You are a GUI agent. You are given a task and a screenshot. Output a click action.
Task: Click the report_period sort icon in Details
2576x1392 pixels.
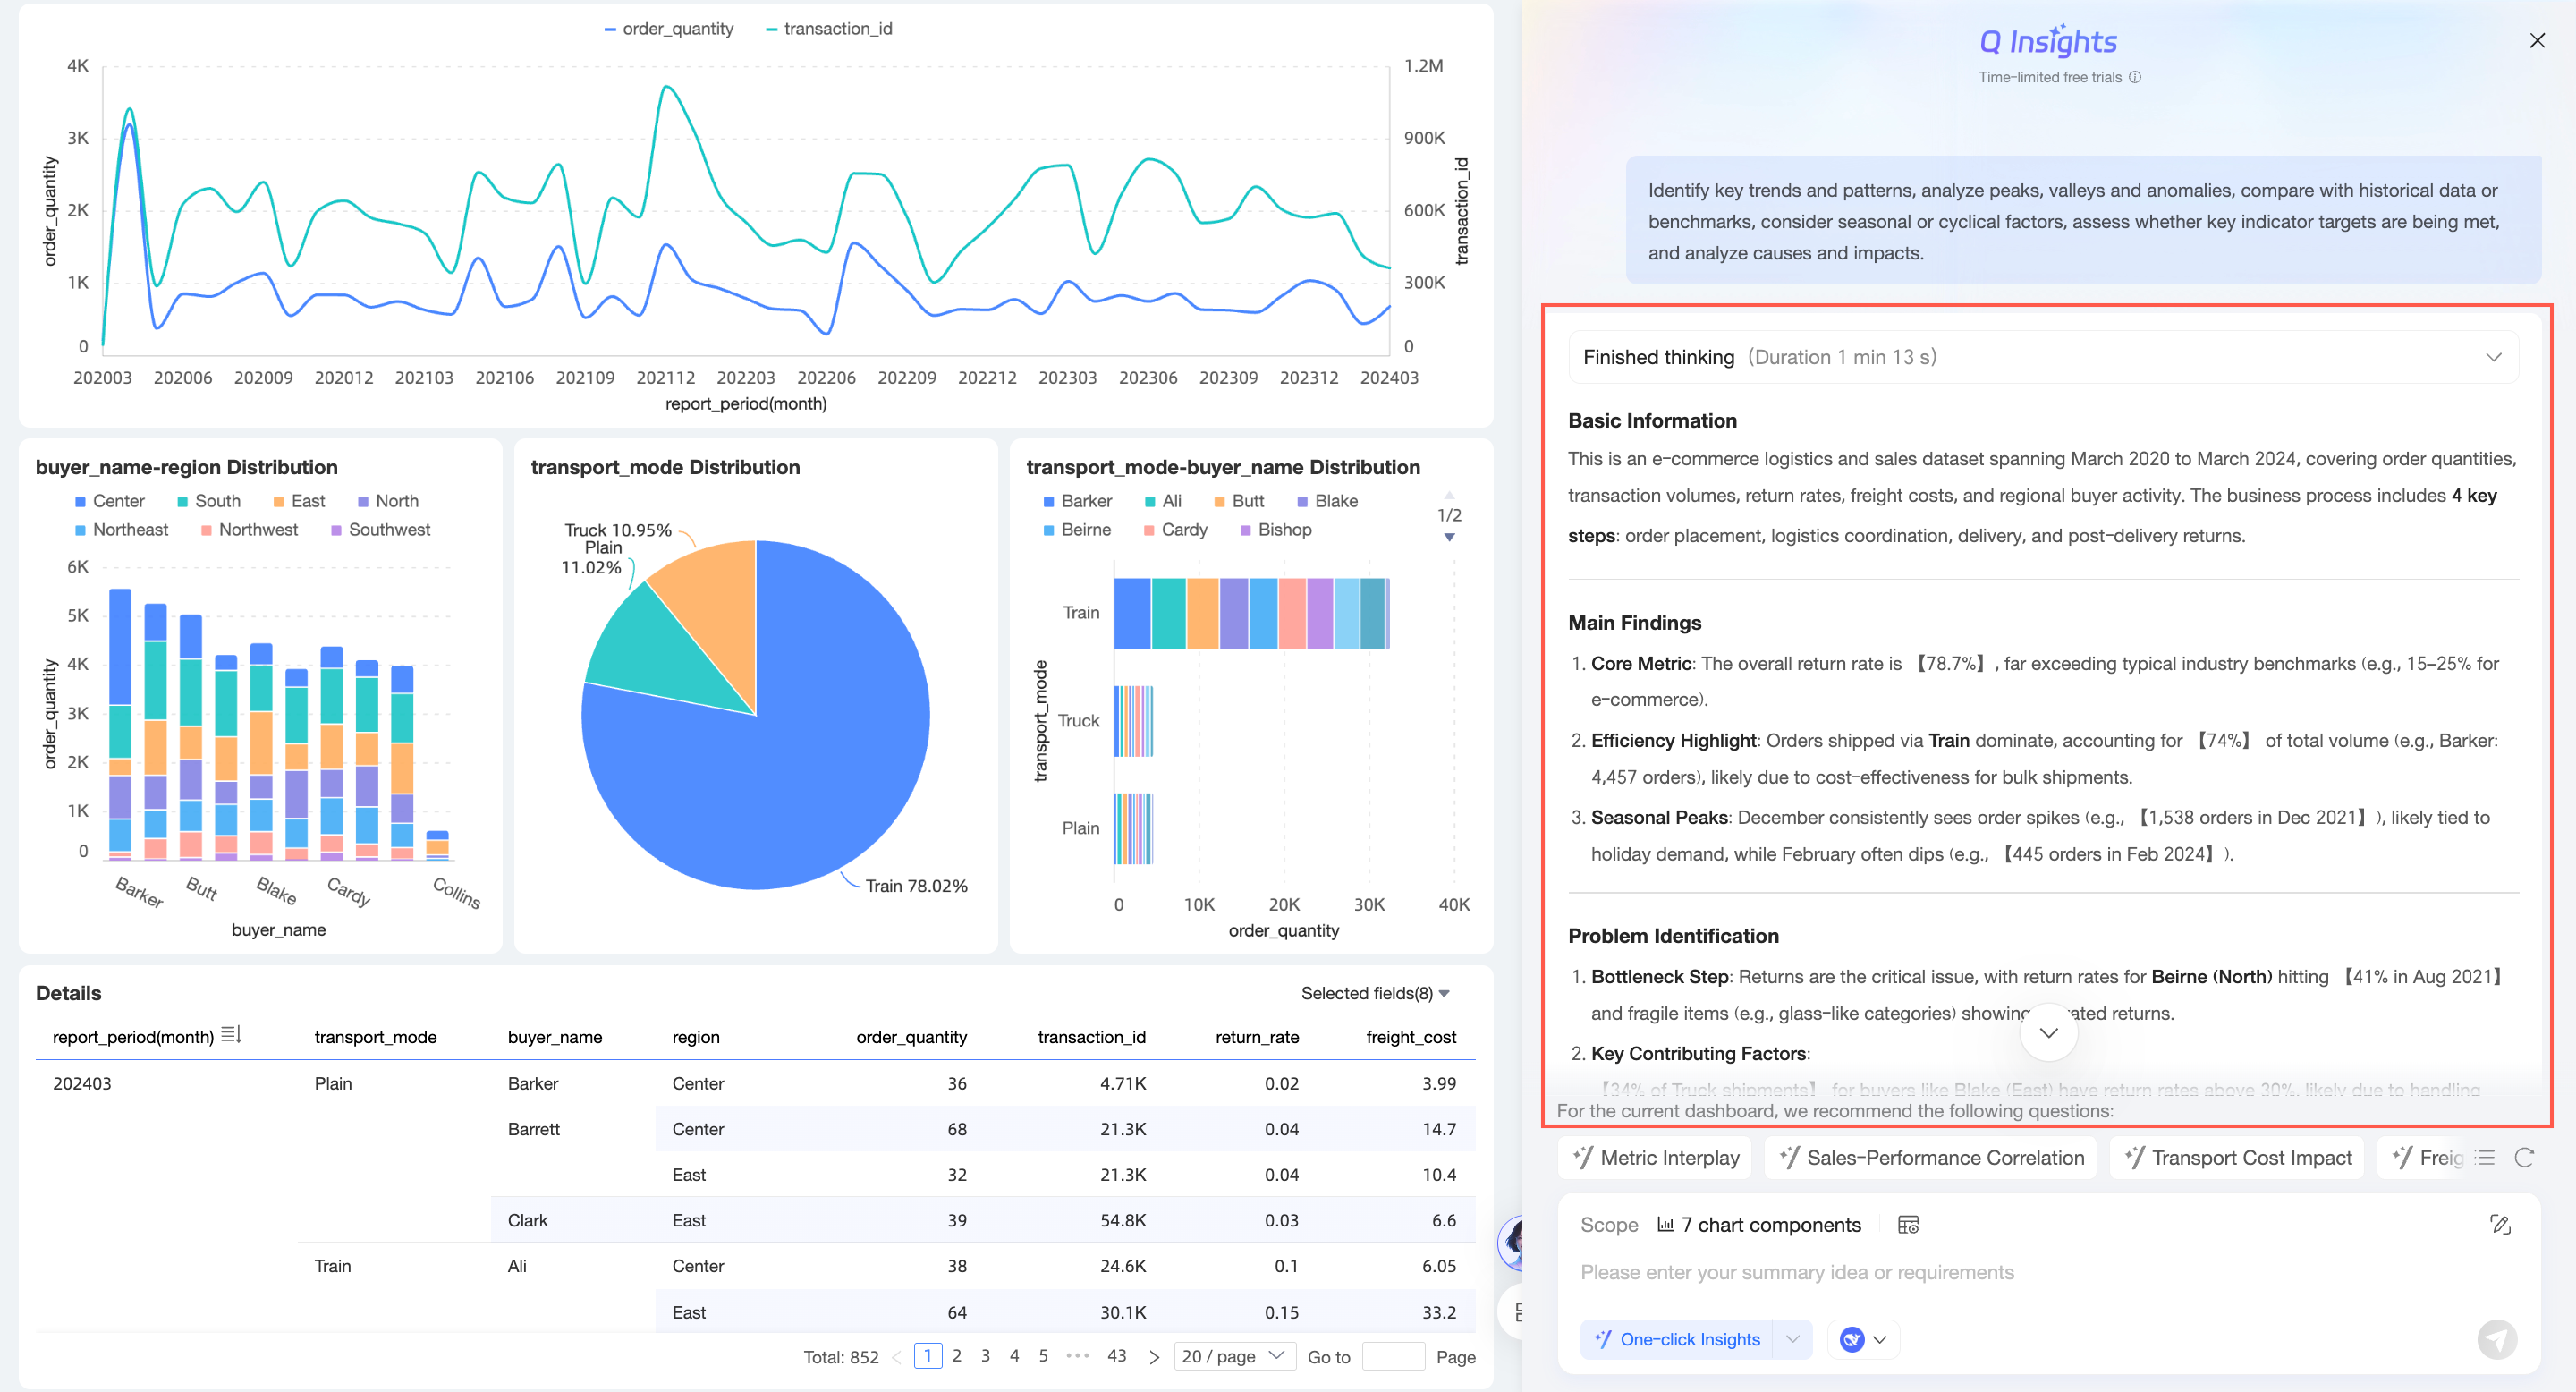click(231, 1035)
